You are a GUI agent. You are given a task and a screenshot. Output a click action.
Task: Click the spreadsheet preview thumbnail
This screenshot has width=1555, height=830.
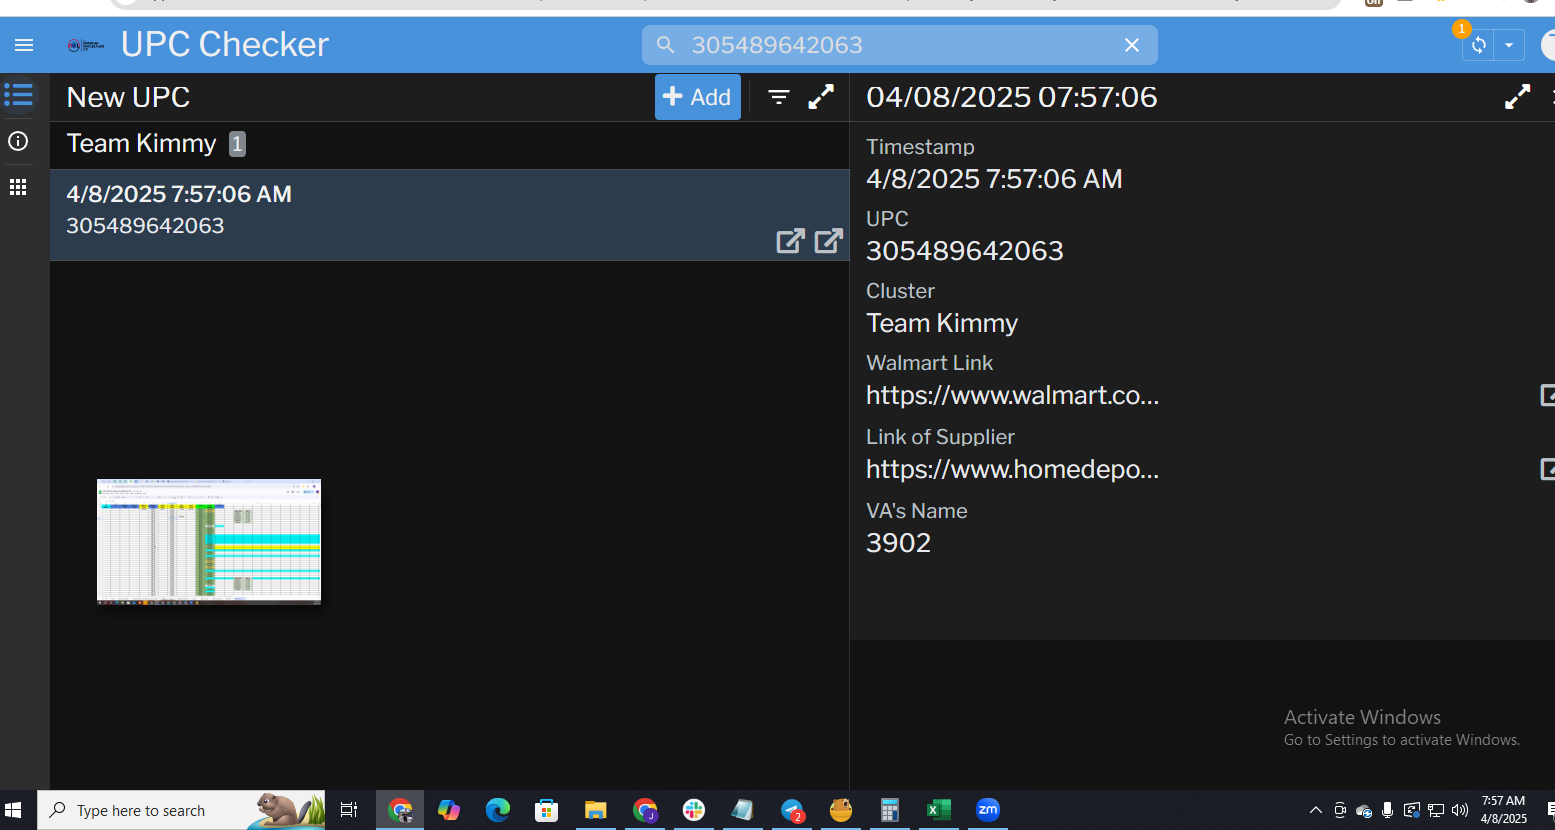[x=209, y=541]
